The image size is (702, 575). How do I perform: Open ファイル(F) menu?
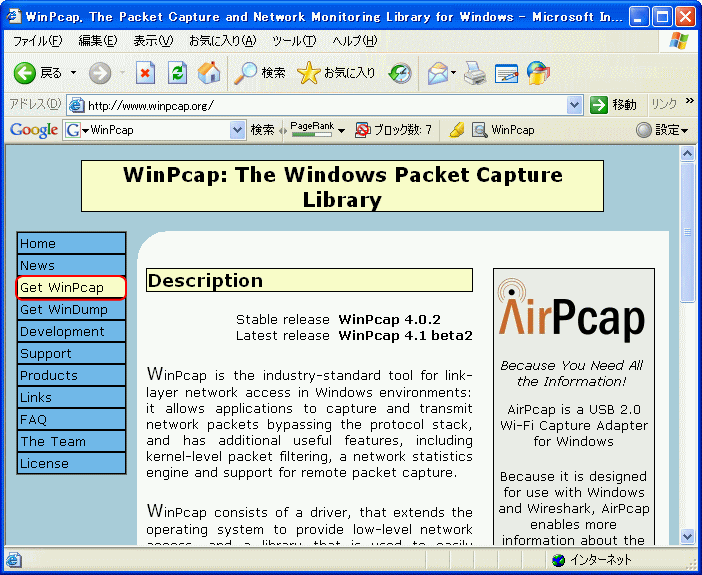pyautogui.click(x=37, y=41)
